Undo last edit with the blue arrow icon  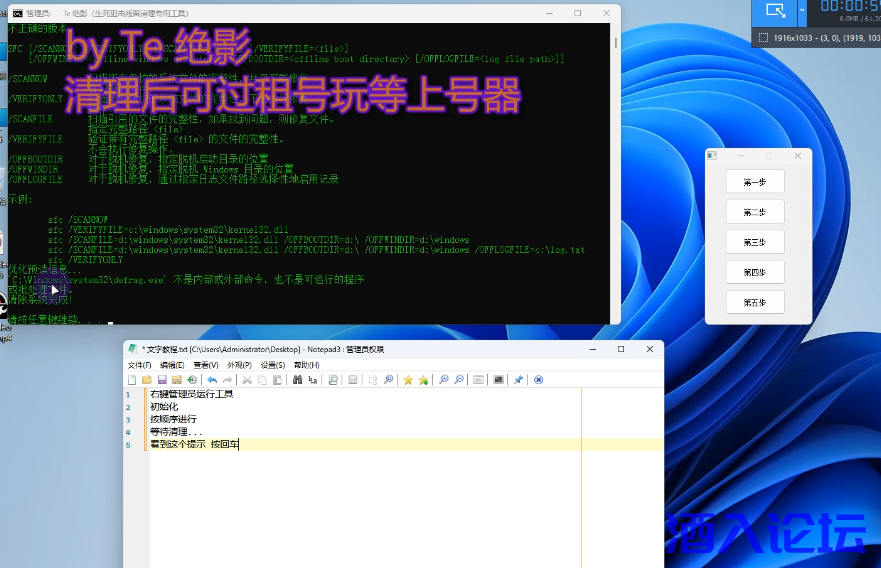coord(211,380)
